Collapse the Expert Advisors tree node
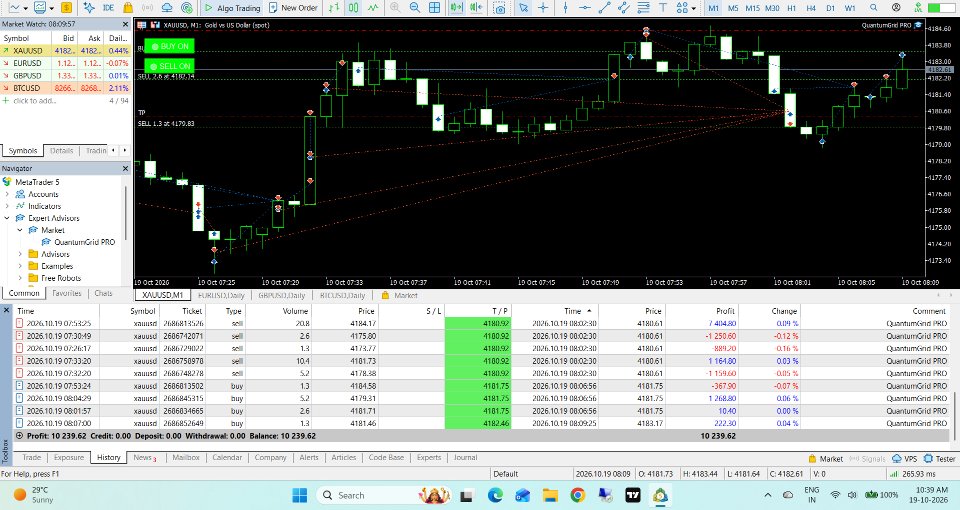 tap(7, 218)
